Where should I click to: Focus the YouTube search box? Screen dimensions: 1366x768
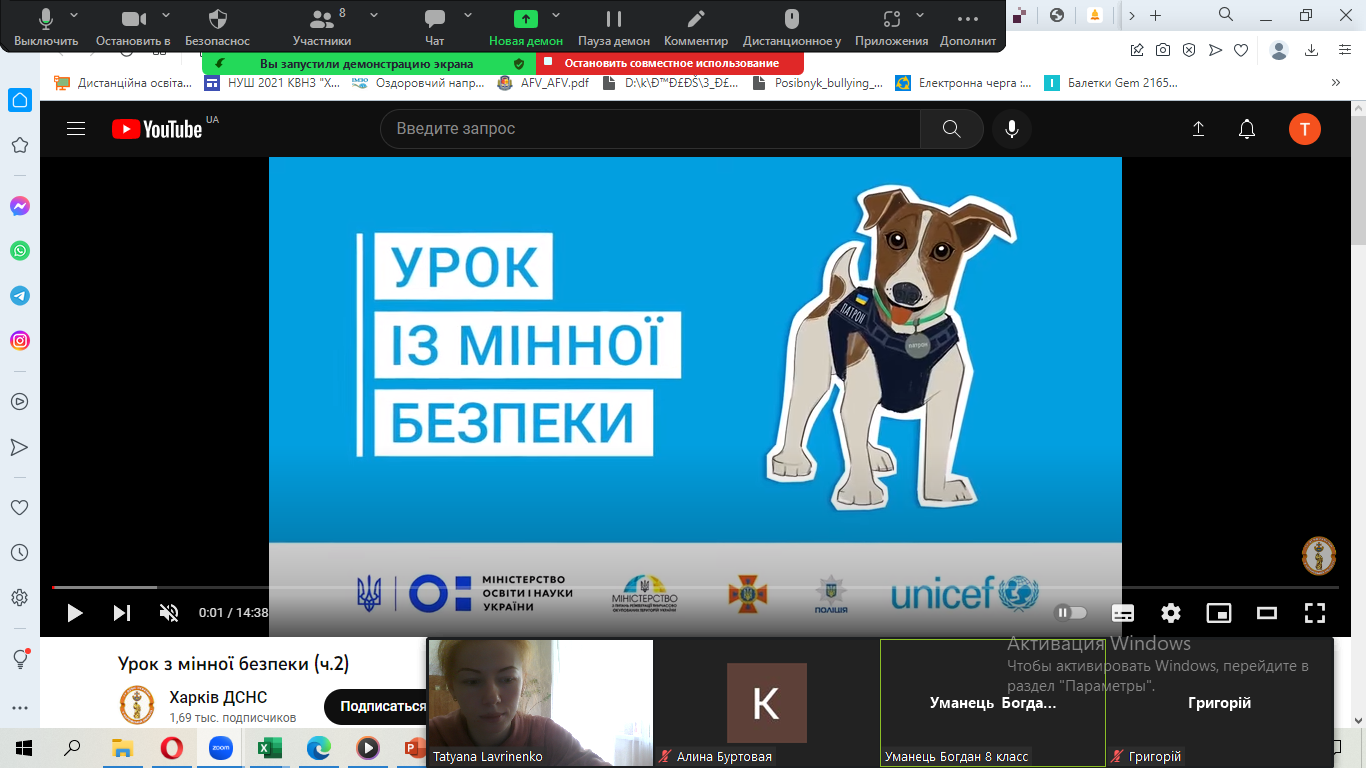pos(650,129)
